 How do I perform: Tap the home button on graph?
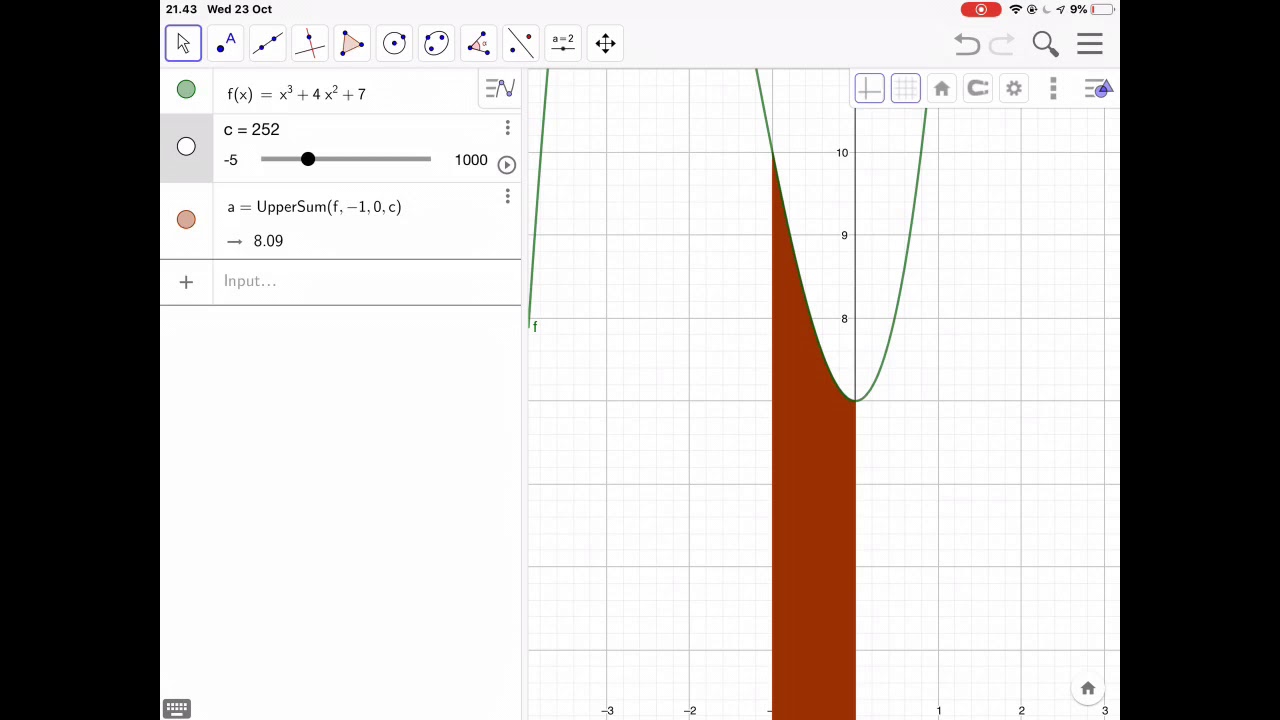[1088, 688]
